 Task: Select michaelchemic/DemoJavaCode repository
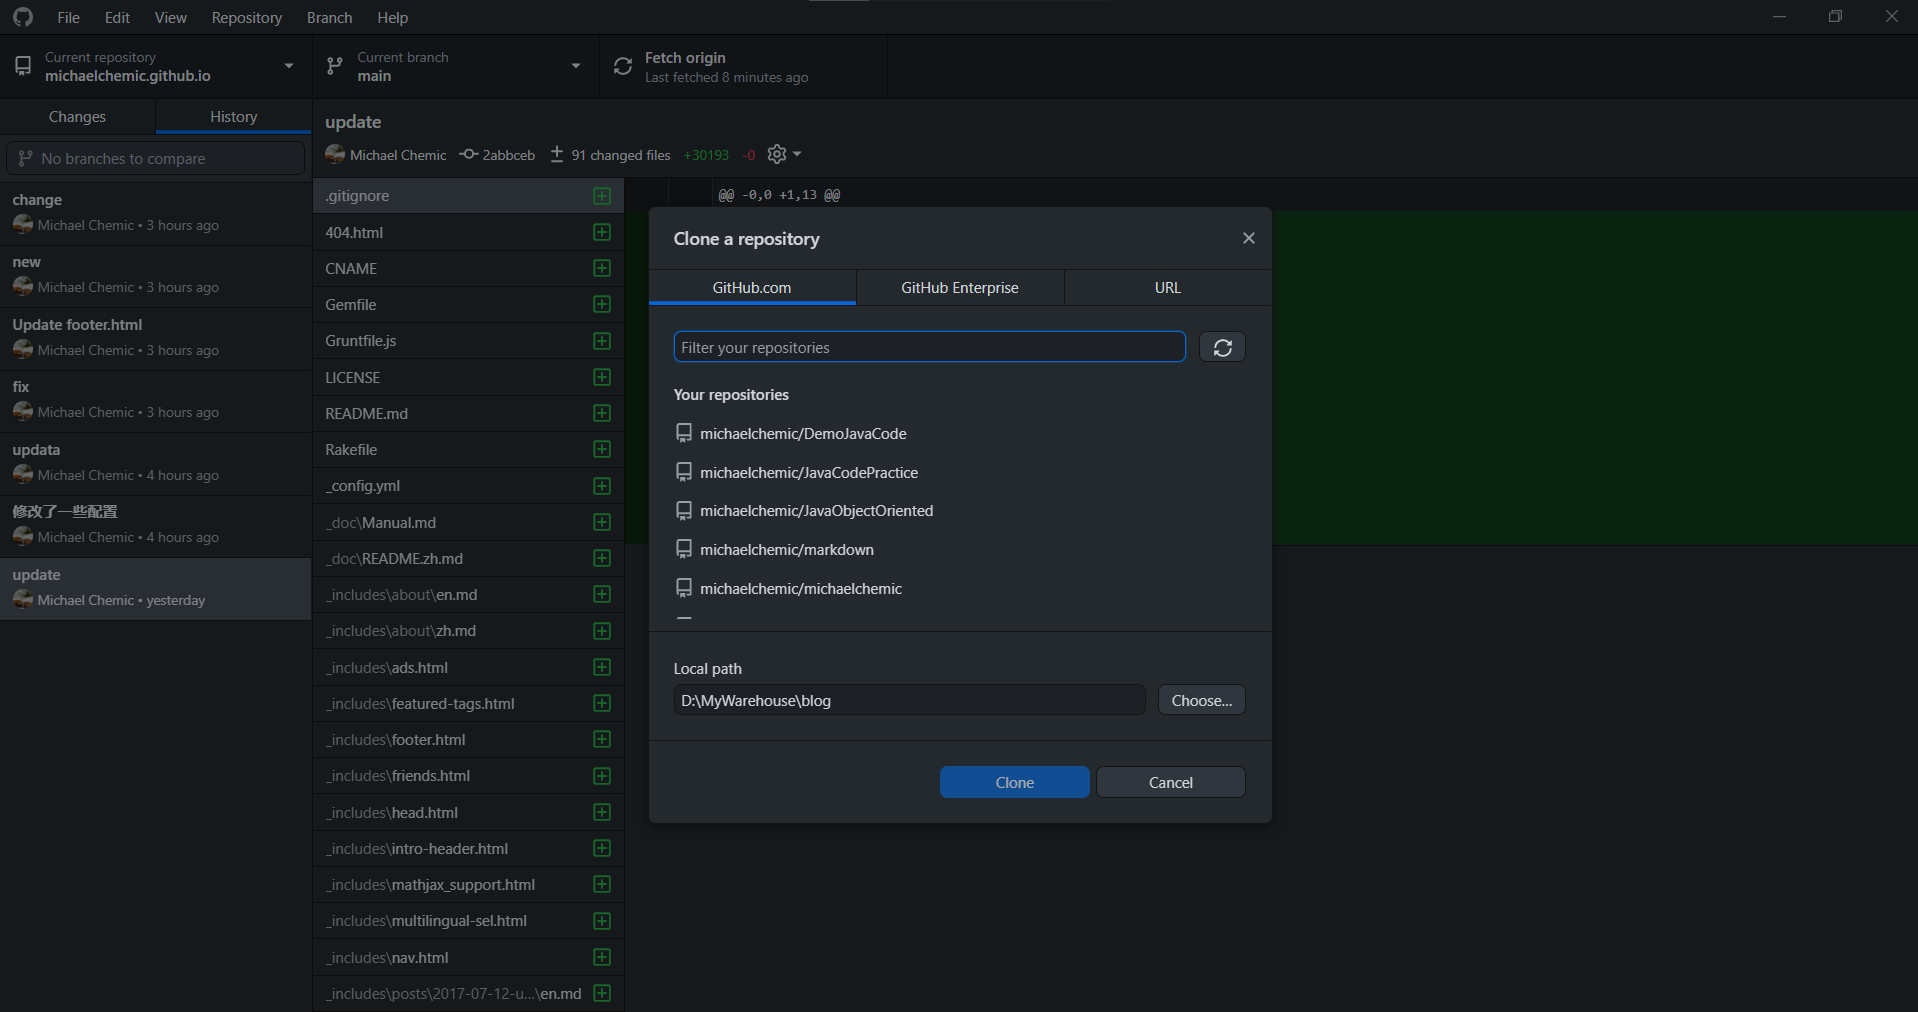[x=960, y=433]
